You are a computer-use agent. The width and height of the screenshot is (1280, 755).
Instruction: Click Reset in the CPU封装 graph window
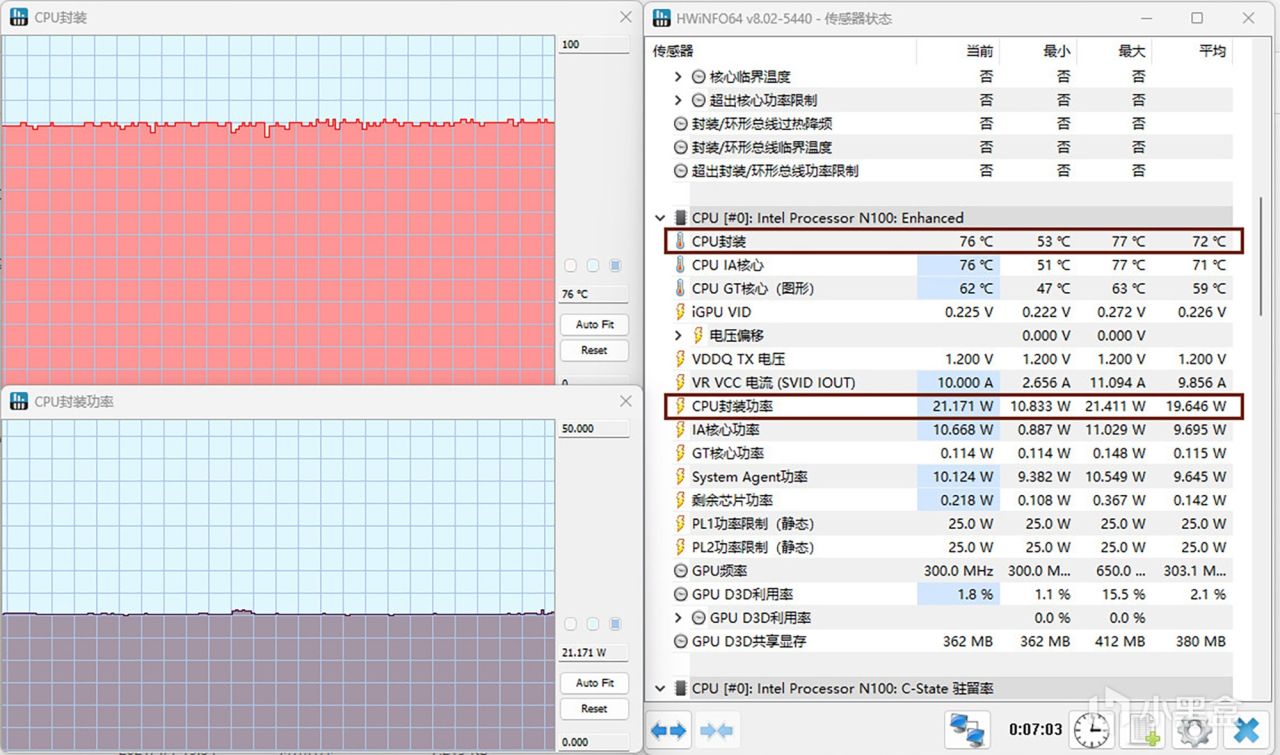coord(594,351)
